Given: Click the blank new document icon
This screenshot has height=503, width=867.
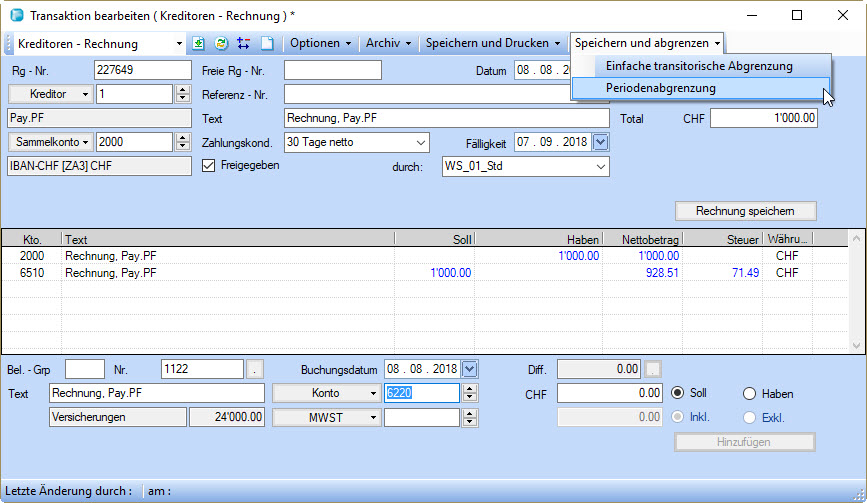Looking at the screenshot, I should (x=266, y=44).
